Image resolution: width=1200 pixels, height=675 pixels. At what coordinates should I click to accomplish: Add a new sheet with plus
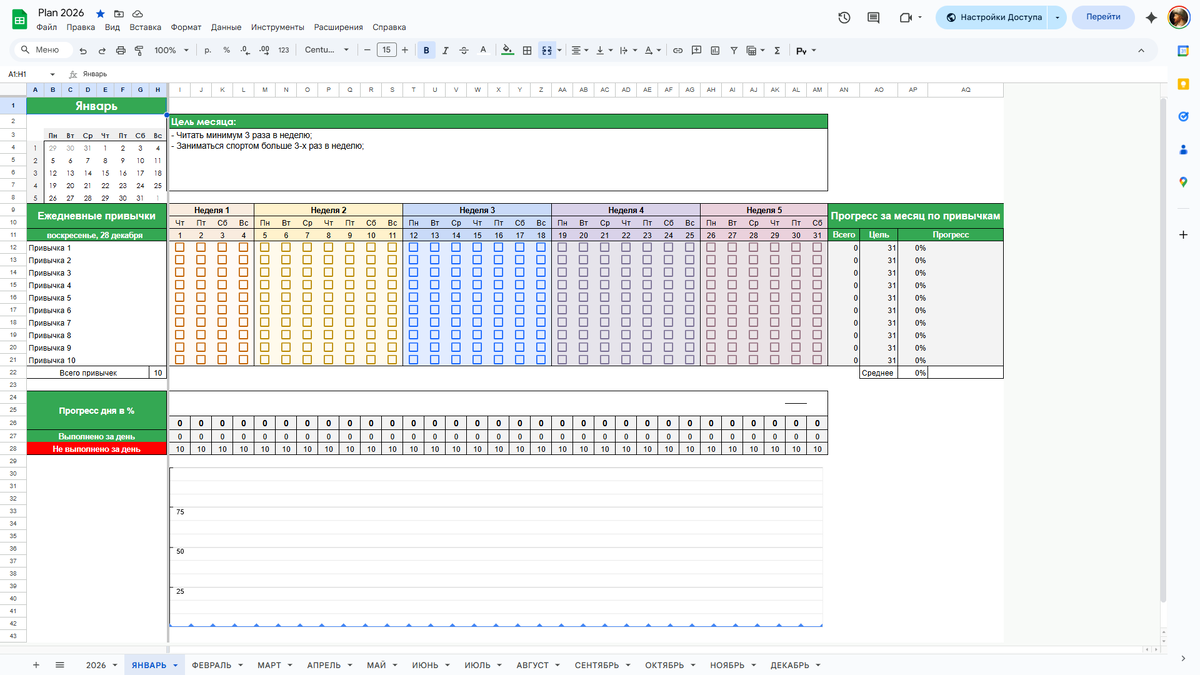coord(36,665)
